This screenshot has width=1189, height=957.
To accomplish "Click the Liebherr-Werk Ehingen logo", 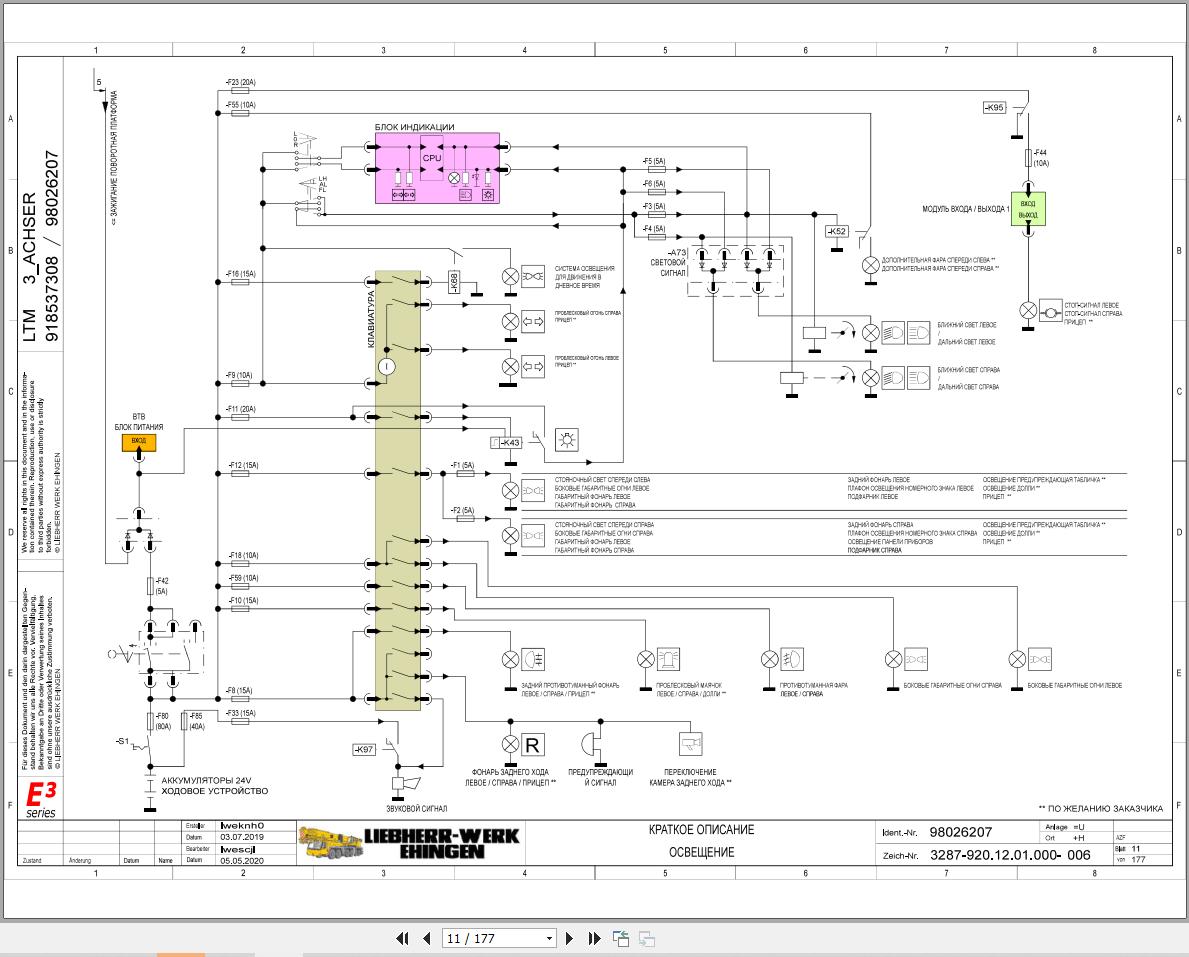I will point(410,842).
